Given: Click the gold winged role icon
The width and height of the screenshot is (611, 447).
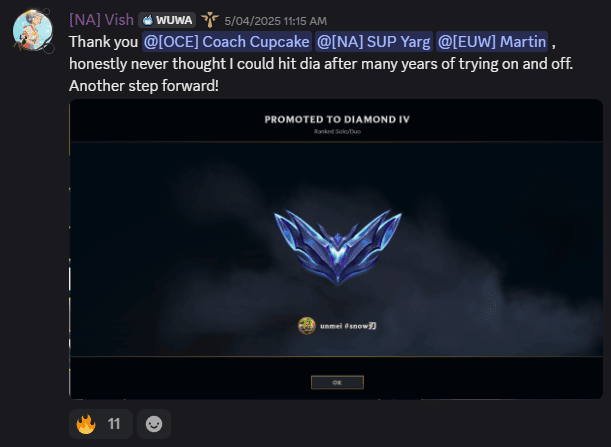Looking at the screenshot, I should click(x=210, y=20).
